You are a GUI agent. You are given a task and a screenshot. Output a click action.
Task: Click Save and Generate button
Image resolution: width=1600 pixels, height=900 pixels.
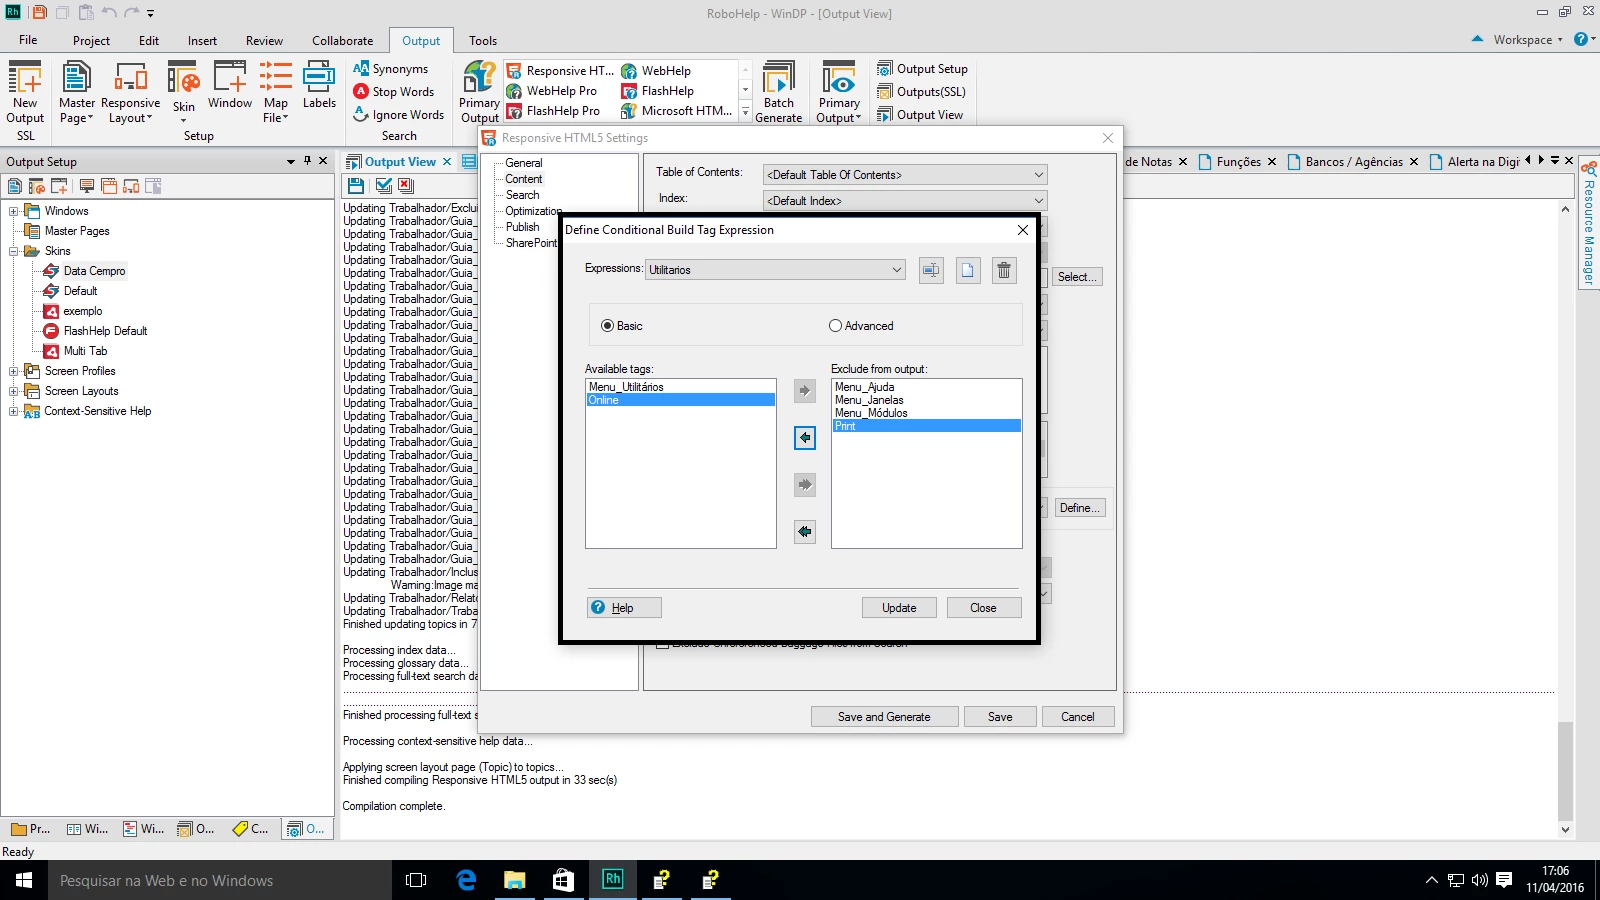(x=884, y=717)
